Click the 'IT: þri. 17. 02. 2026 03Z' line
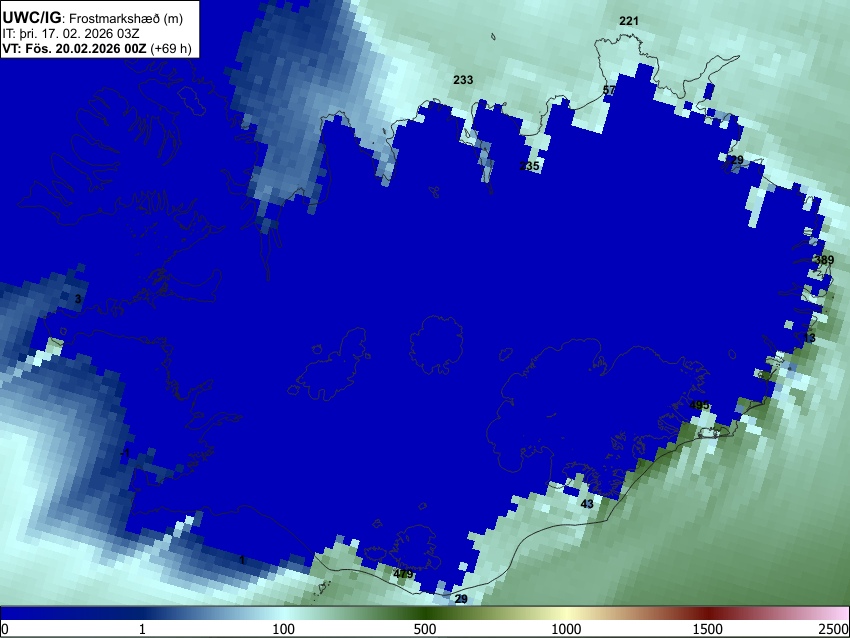The width and height of the screenshot is (850, 638). tap(70, 34)
